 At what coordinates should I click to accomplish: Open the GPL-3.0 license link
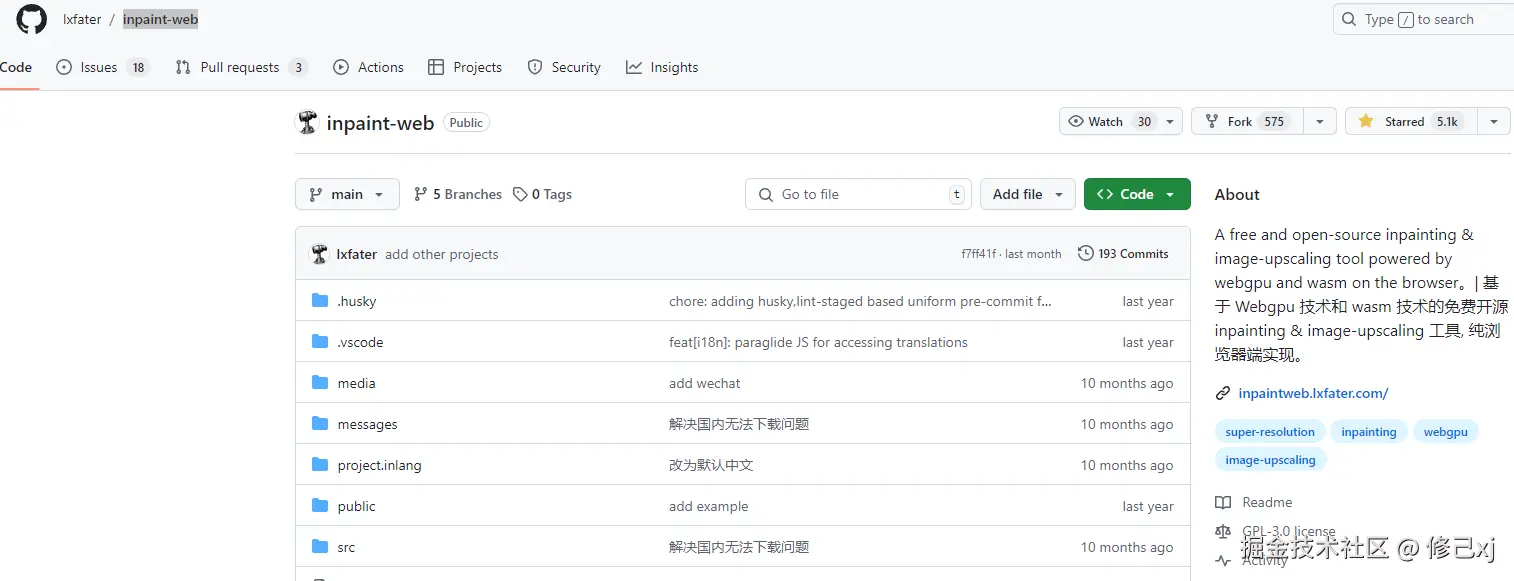pos(1276,531)
